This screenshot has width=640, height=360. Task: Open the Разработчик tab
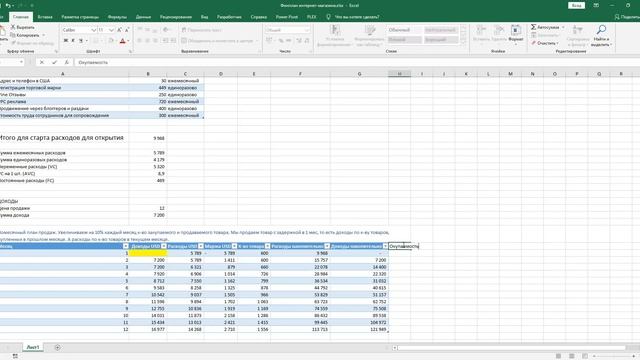pyautogui.click(x=229, y=17)
